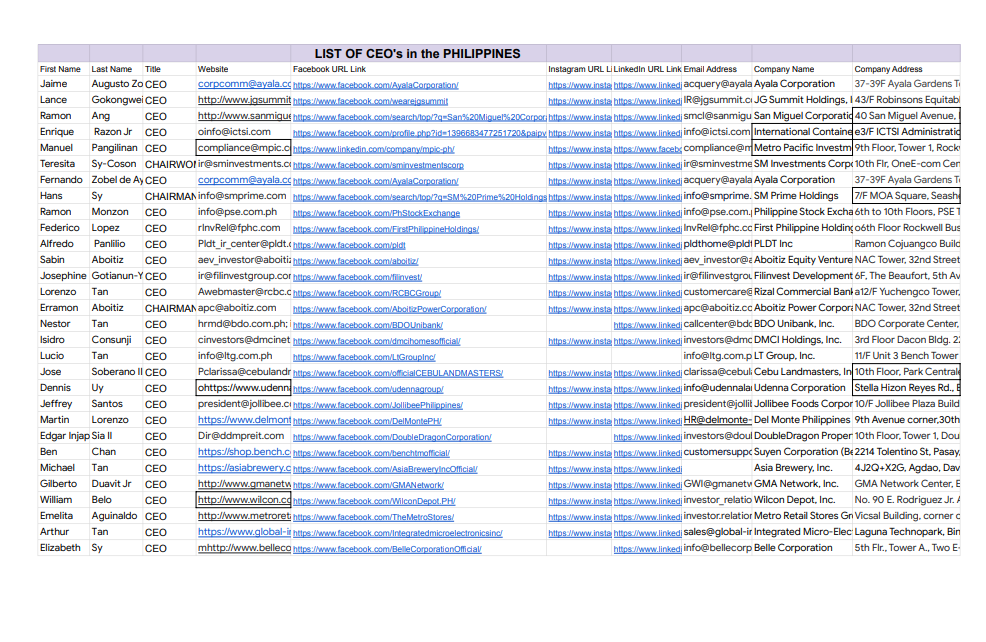Image resolution: width=986 pixels, height=642 pixels.
Task: Open the TheMetroStores Facebook link
Action: coord(374,517)
